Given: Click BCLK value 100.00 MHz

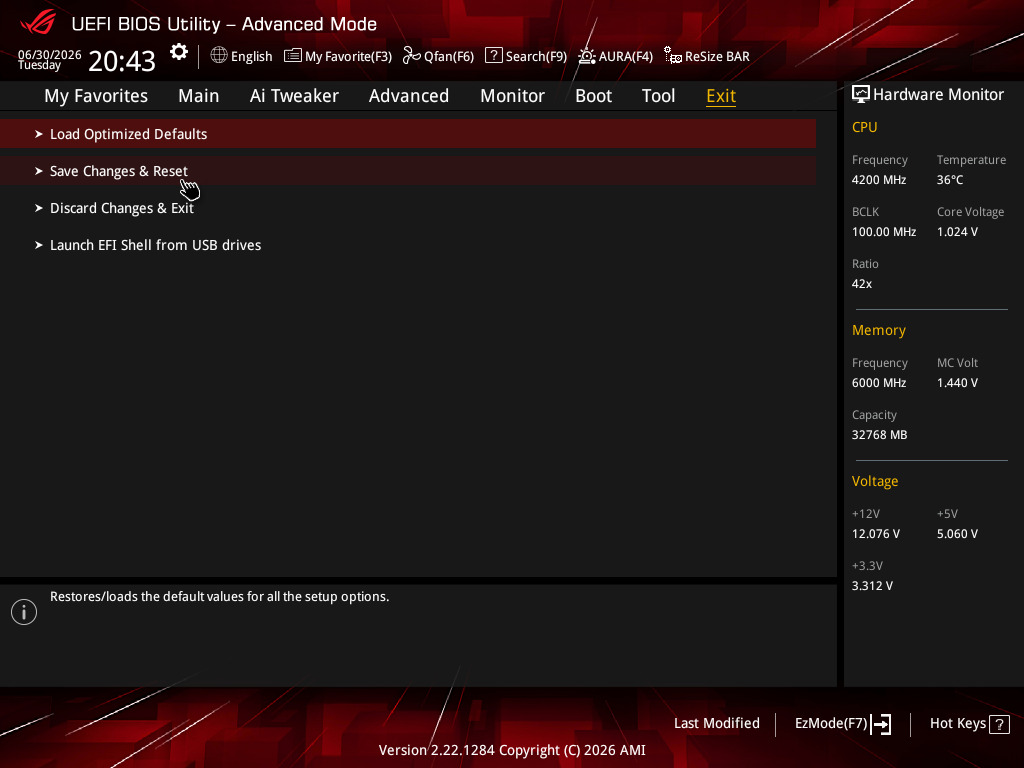Looking at the screenshot, I should click(884, 232).
